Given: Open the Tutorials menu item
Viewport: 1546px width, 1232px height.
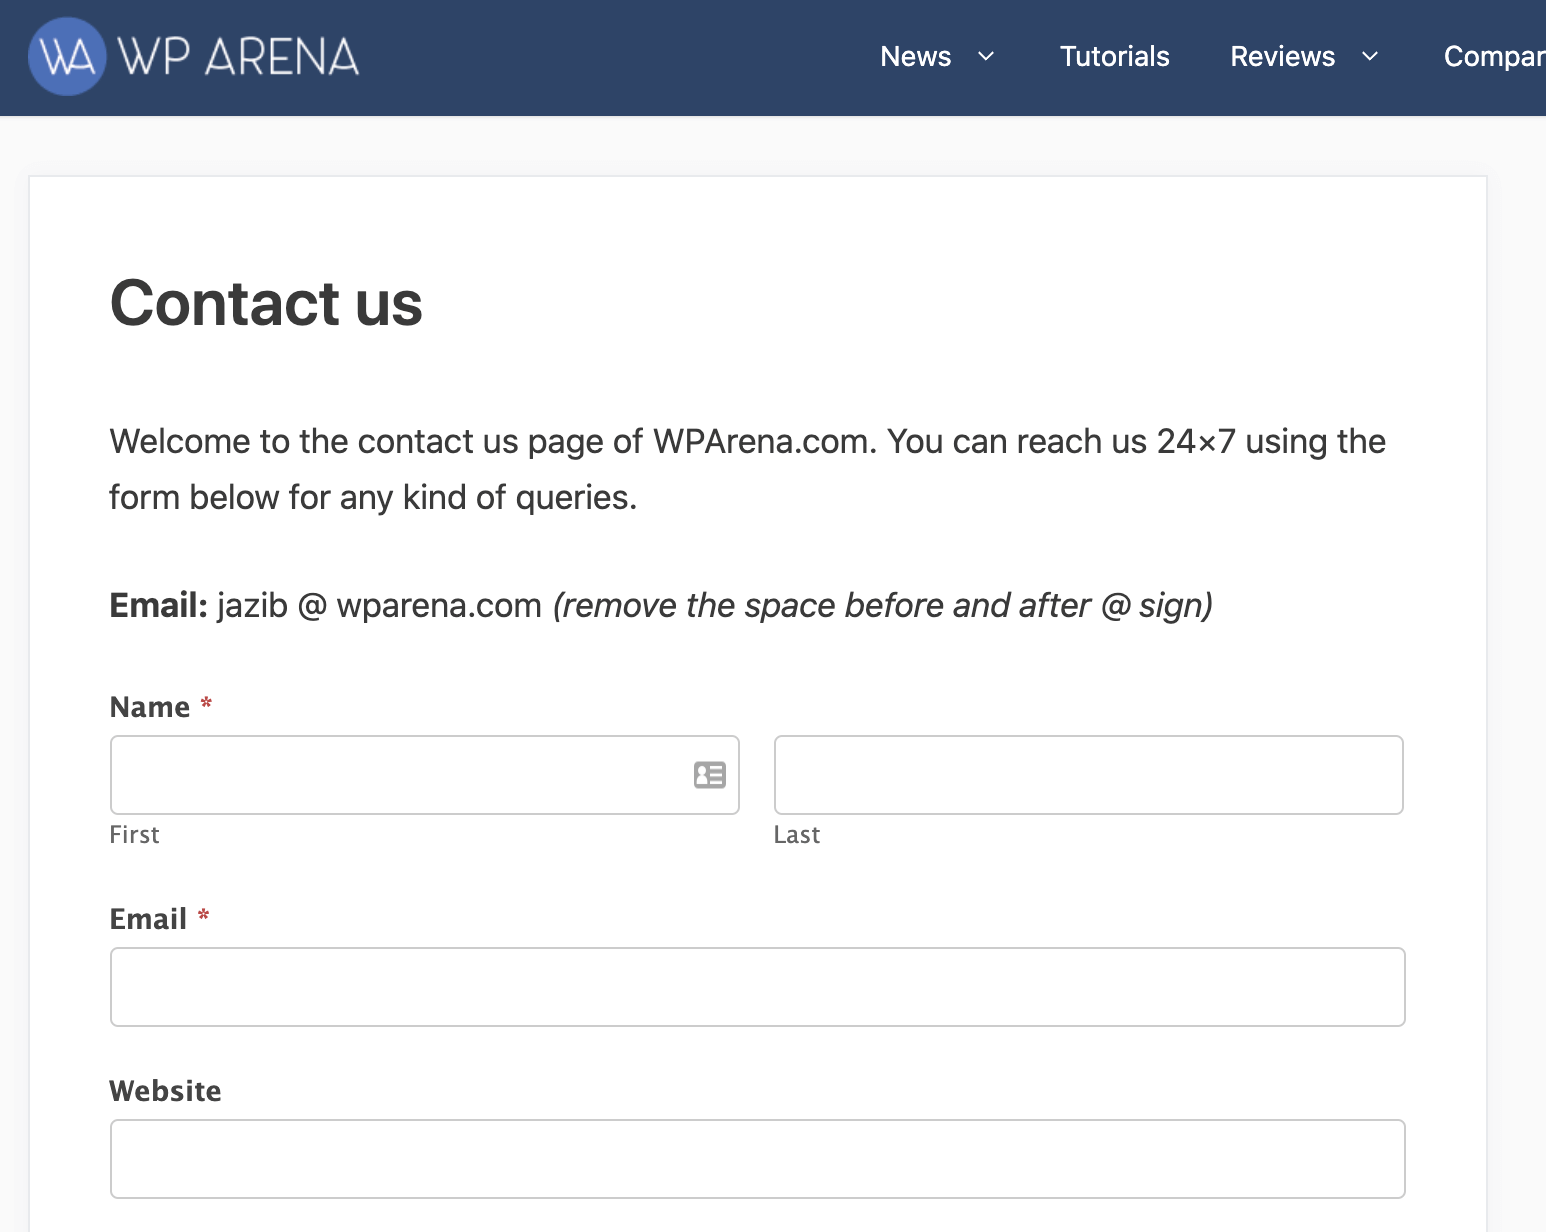Looking at the screenshot, I should (x=1114, y=57).
